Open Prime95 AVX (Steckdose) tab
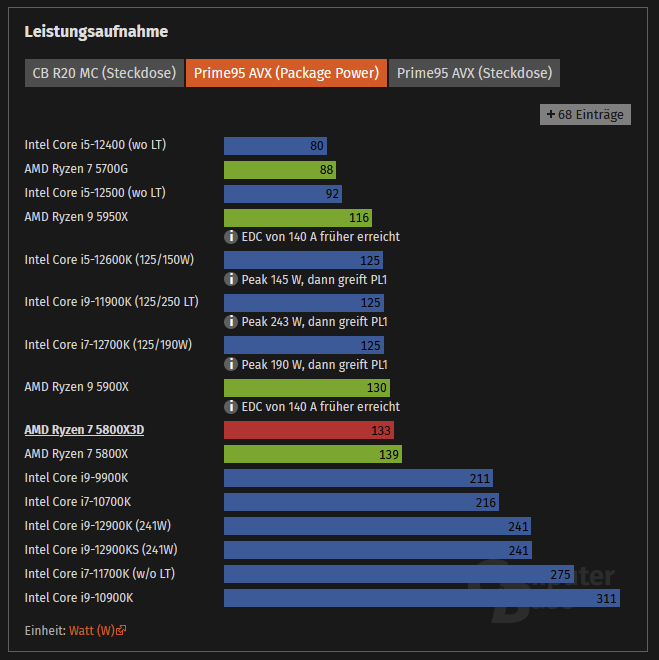This screenshot has height=660, width=659. 474,73
